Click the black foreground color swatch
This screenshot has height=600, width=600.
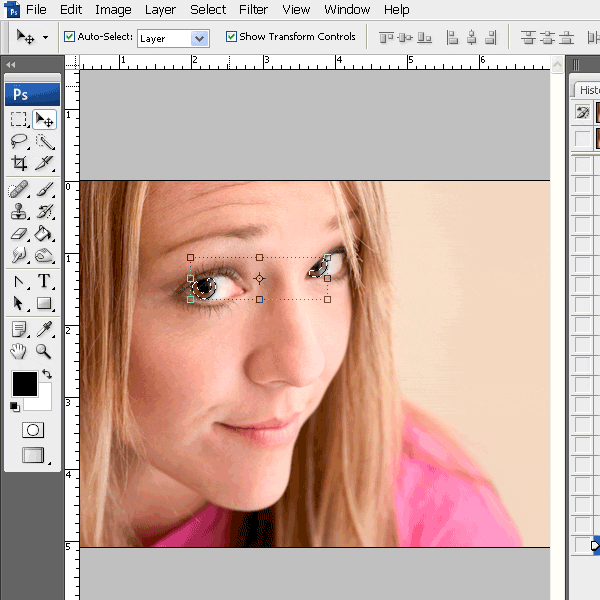tap(25, 383)
